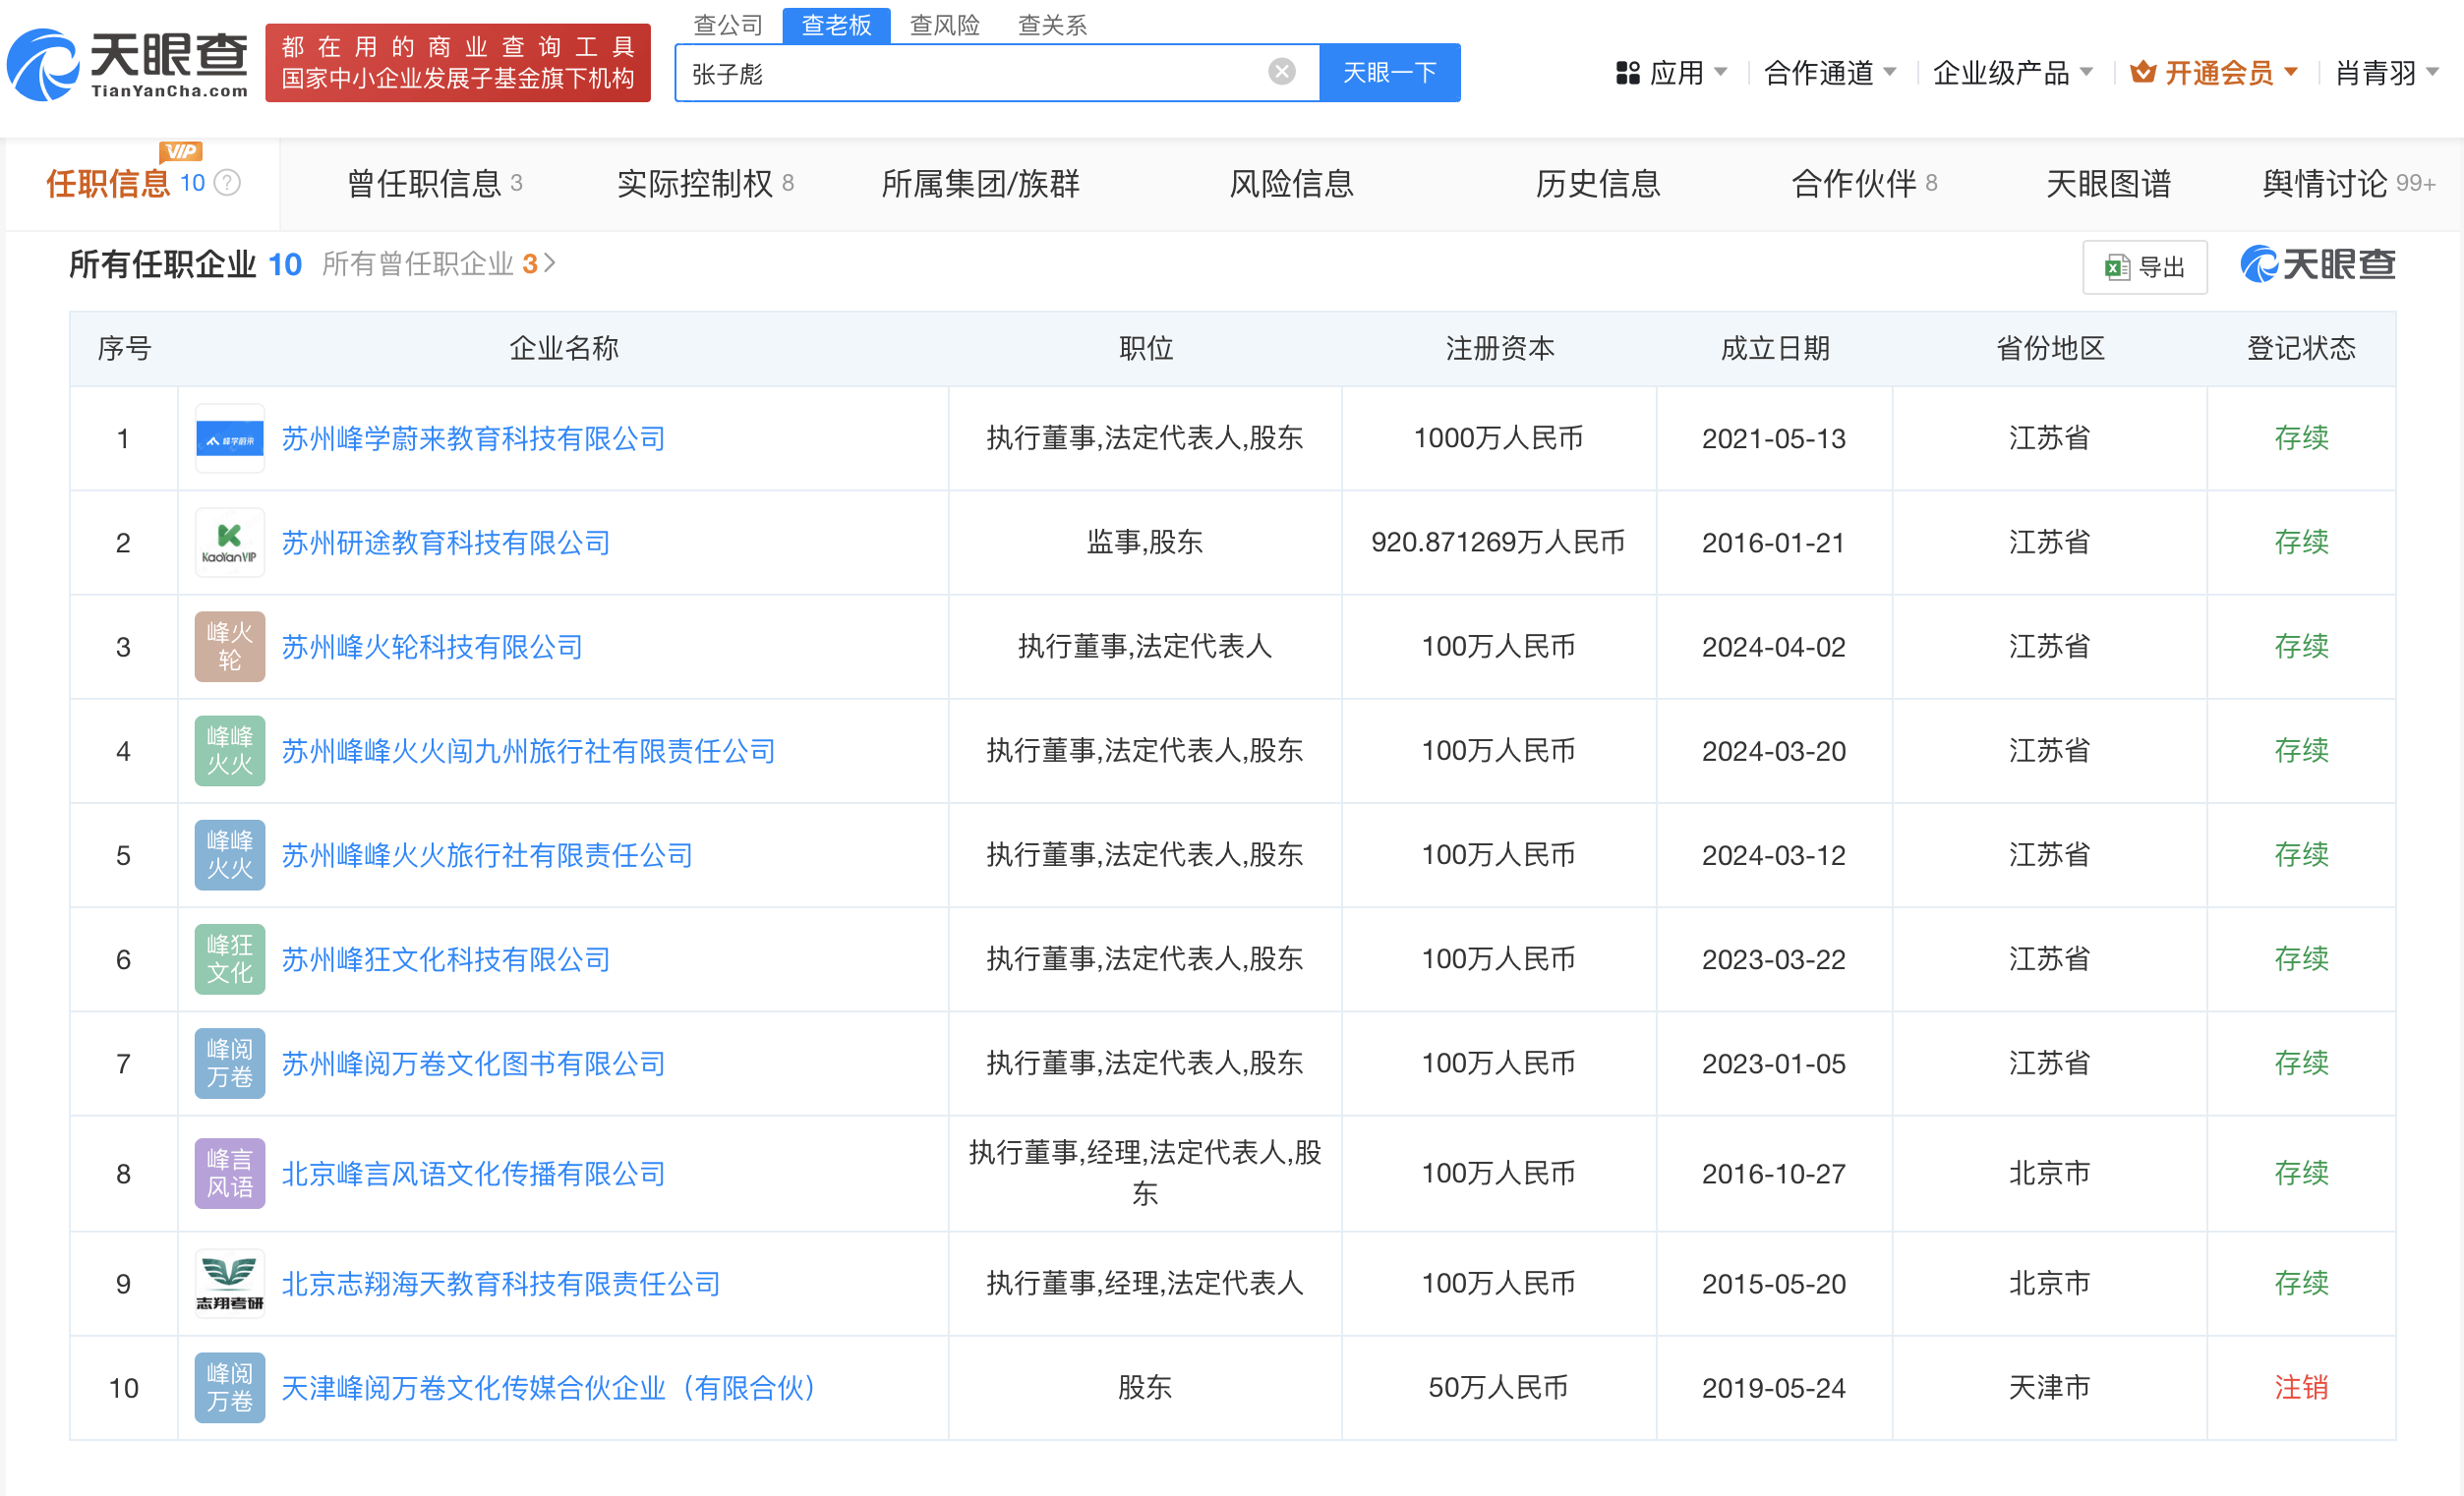2464x1496 pixels.
Task: Click the 峰言风语 company logo
Action: 230,1173
